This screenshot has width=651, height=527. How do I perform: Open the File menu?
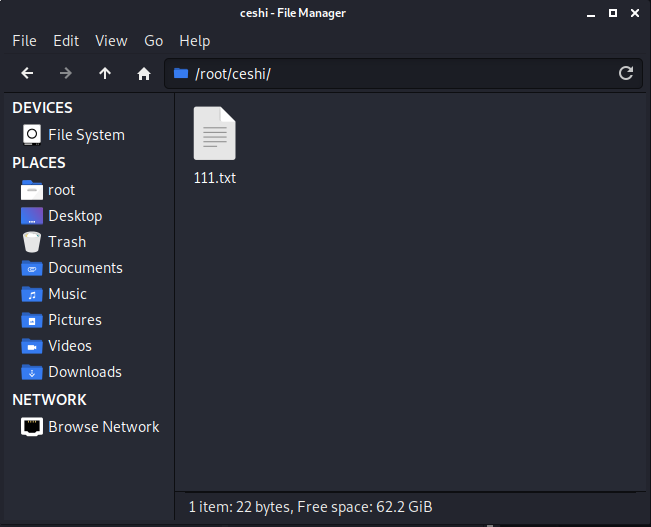(24, 41)
